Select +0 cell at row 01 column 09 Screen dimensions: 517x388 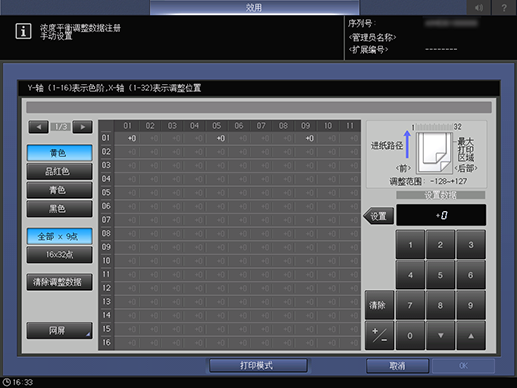[306, 138]
